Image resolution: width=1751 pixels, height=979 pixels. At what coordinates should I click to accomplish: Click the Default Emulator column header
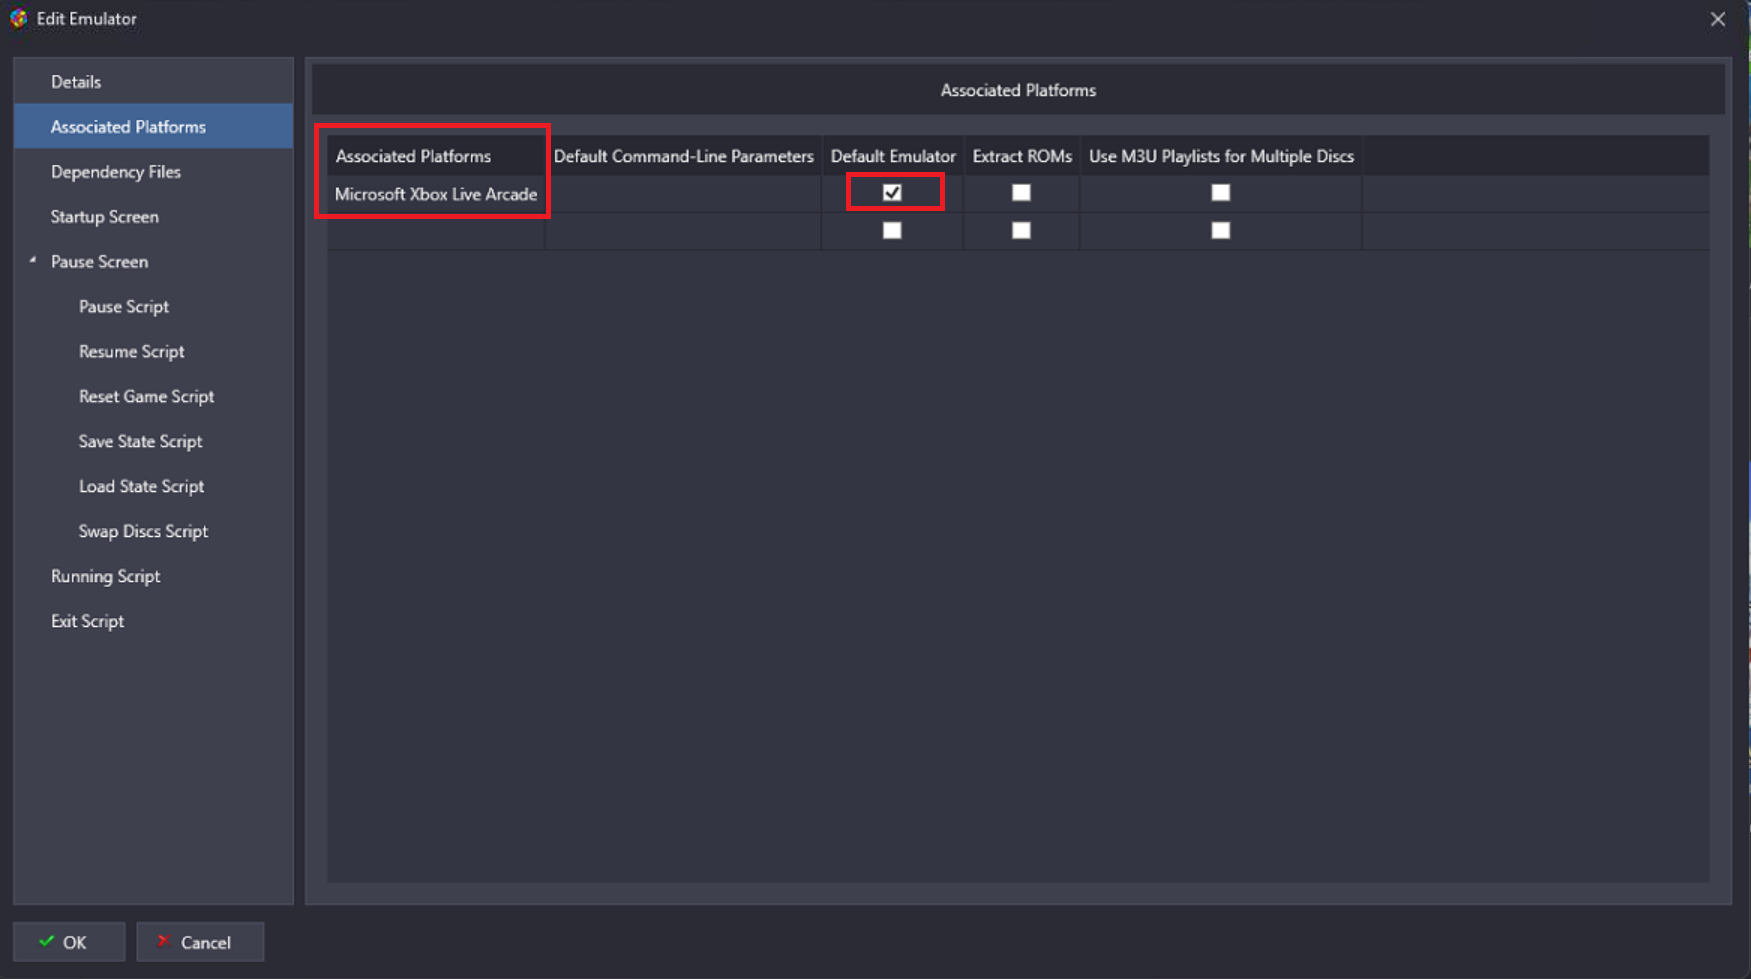[892, 156]
